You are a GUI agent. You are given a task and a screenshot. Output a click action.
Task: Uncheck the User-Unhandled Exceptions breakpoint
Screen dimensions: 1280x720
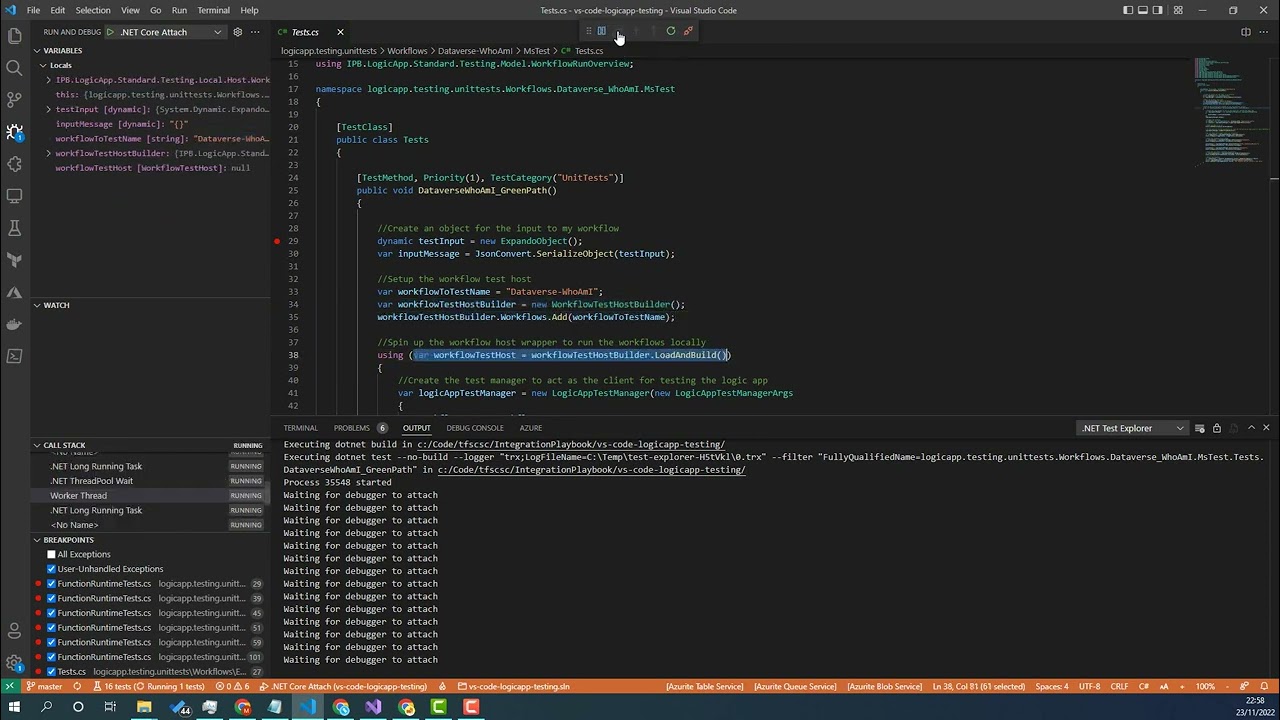point(51,569)
